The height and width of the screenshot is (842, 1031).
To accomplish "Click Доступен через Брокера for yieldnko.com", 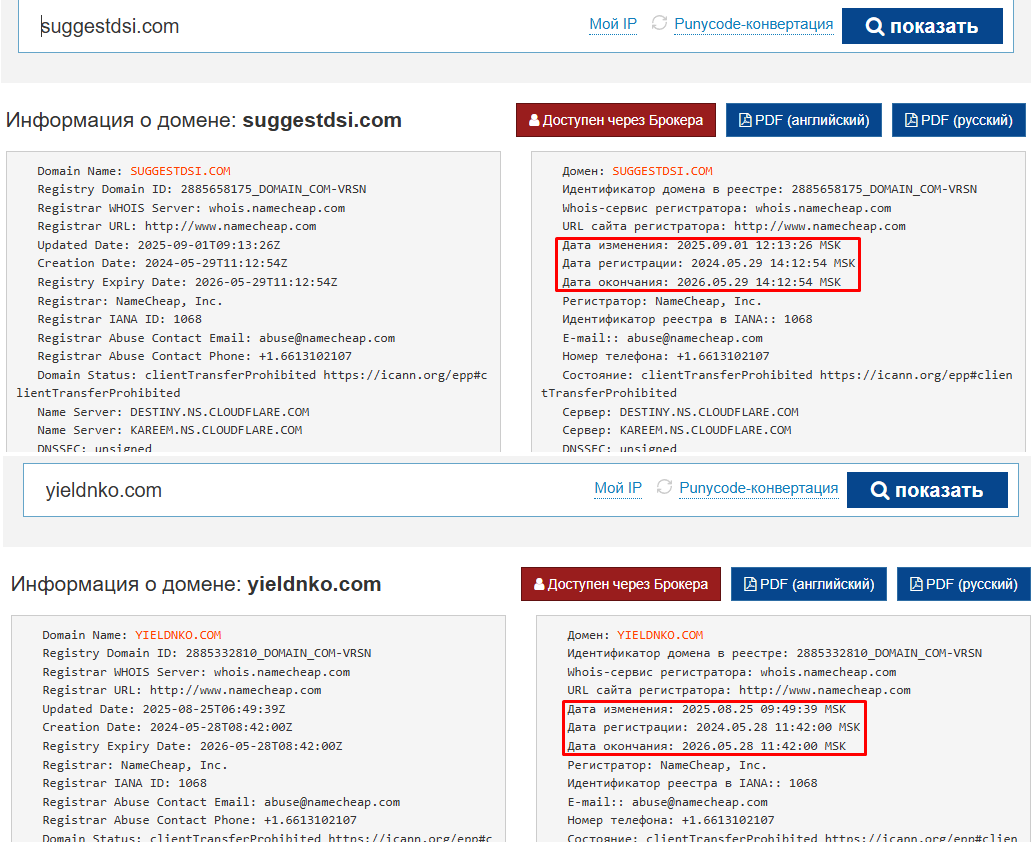I will [x=621, y=584].
